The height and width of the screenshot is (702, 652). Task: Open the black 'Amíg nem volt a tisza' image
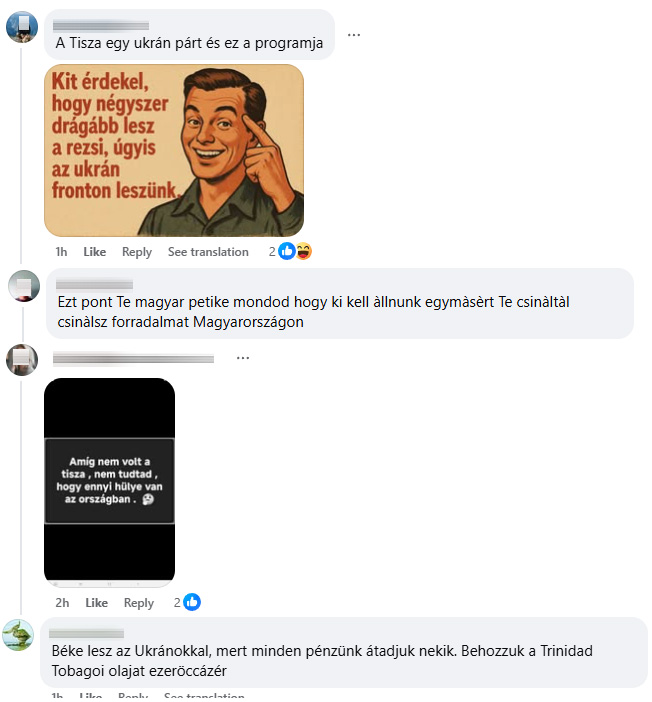(110, 483)
